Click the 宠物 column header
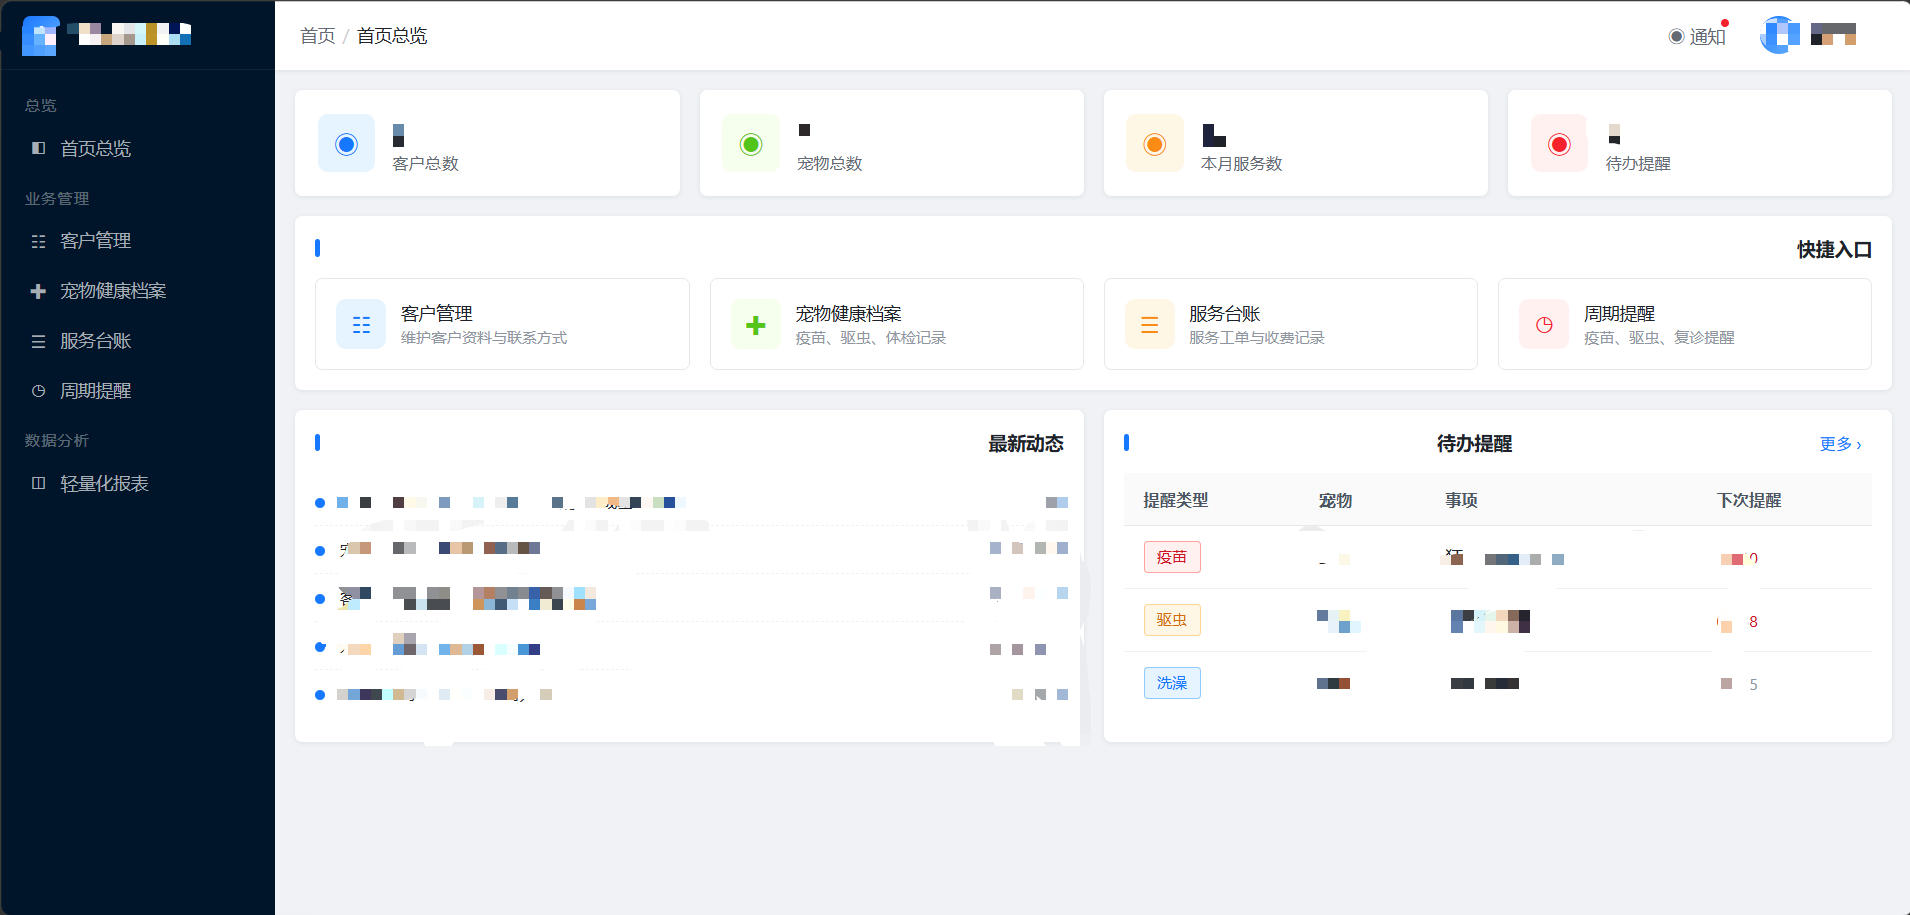1910x915 pixels. tap(1335, 500)
